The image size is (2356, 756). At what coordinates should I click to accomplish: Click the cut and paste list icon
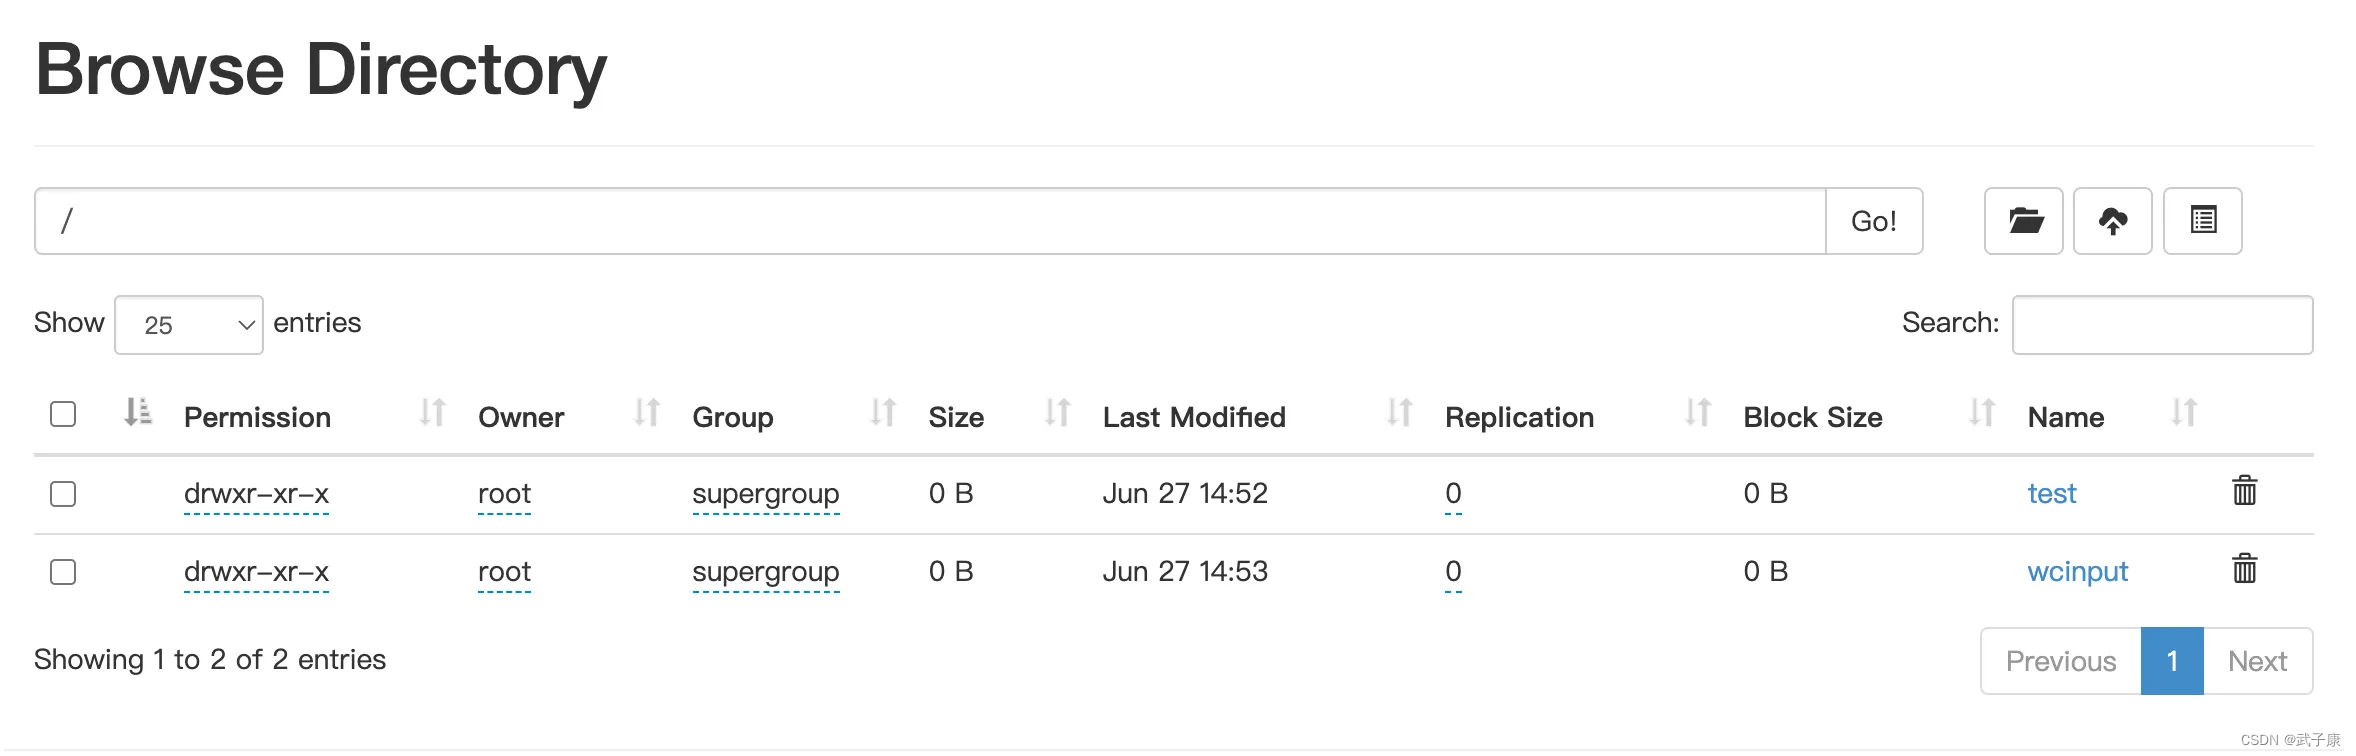pyautogui.click(x=2202, y=221)
